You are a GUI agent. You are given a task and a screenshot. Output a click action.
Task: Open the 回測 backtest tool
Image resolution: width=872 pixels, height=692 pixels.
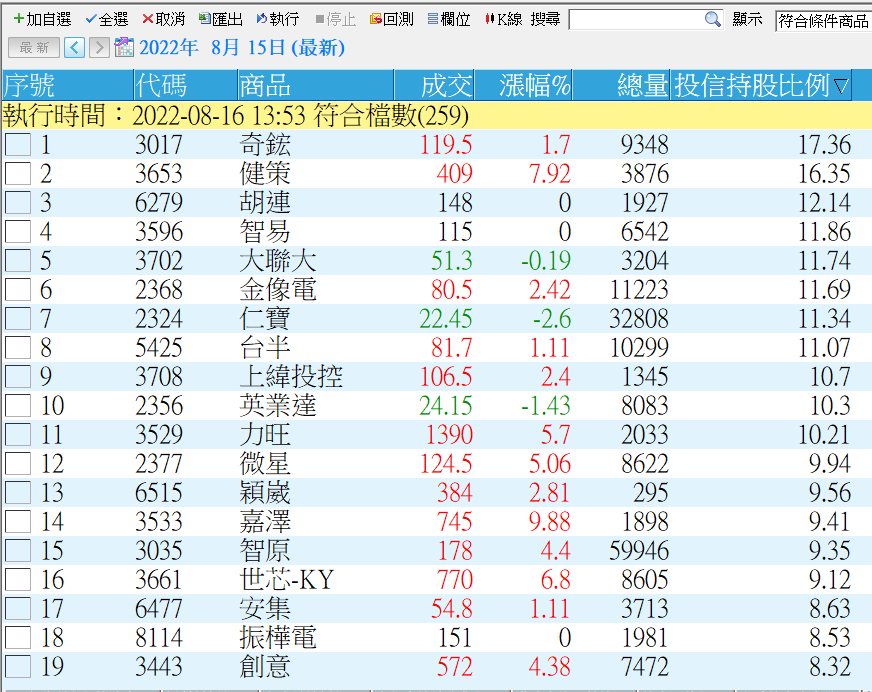pos(391,19)
